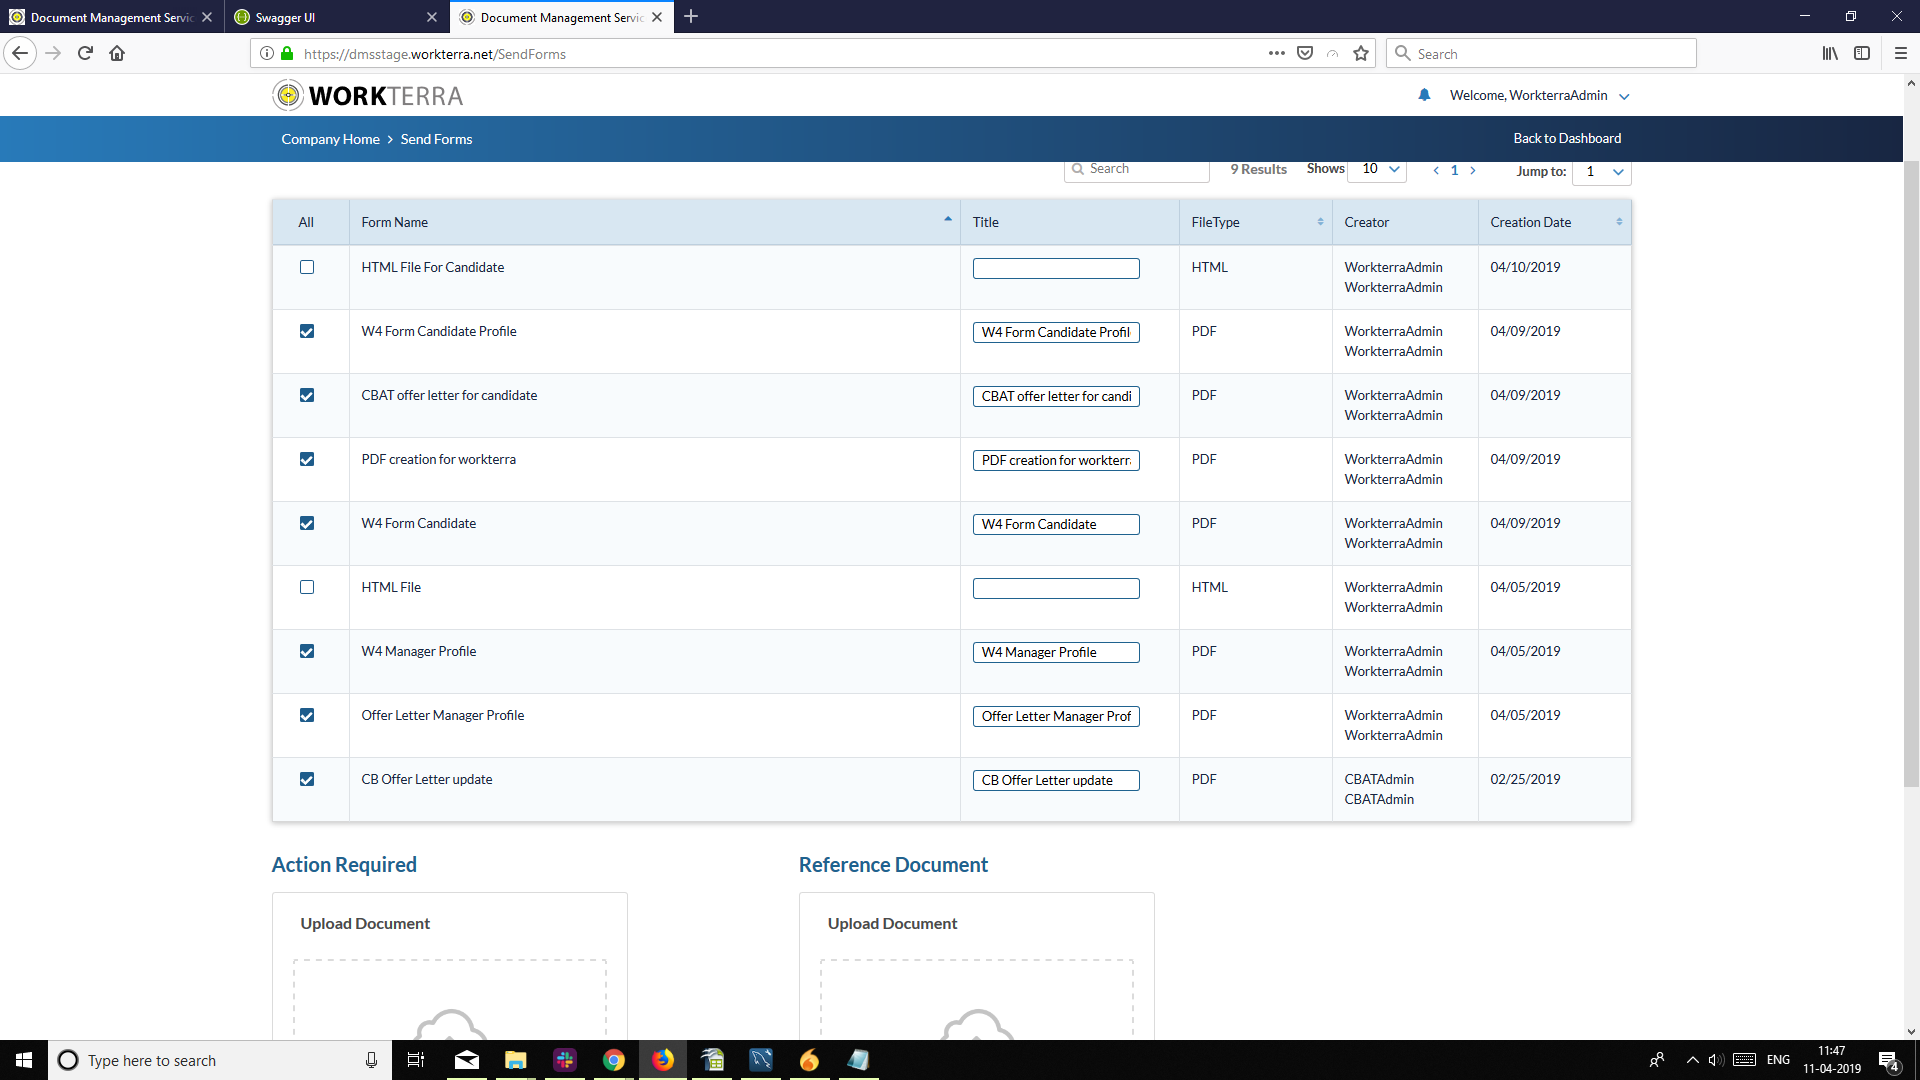Open Chrome from the taskbar

pos(614,1060)
